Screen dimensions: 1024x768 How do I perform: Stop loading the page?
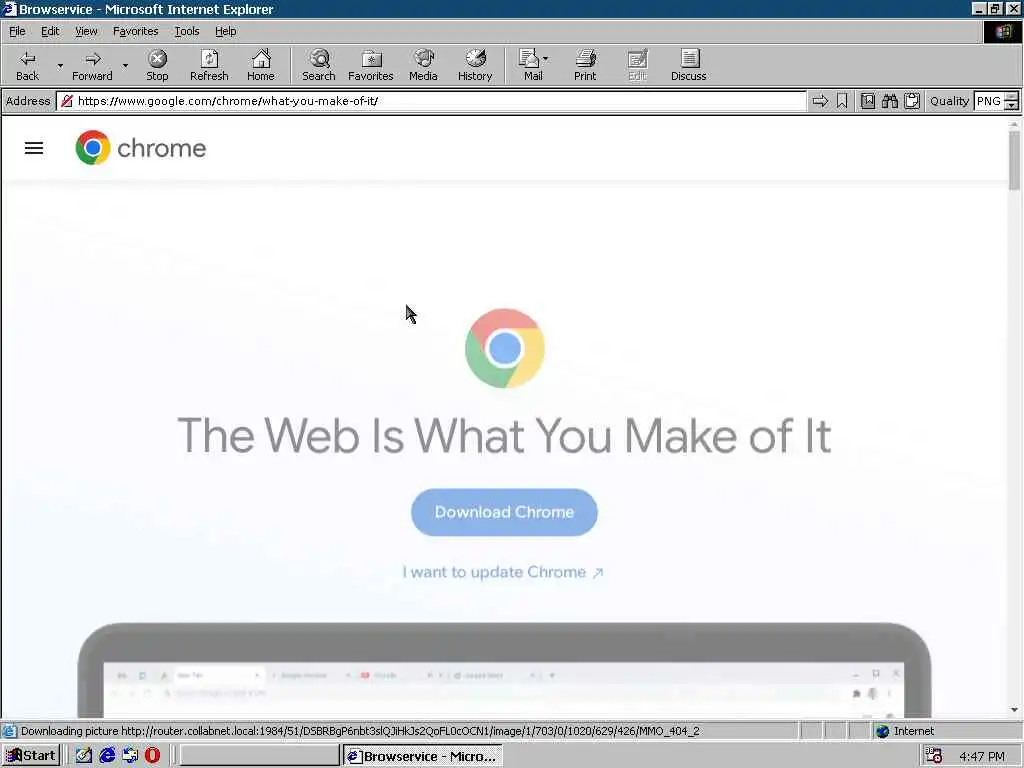coord(157,65)
